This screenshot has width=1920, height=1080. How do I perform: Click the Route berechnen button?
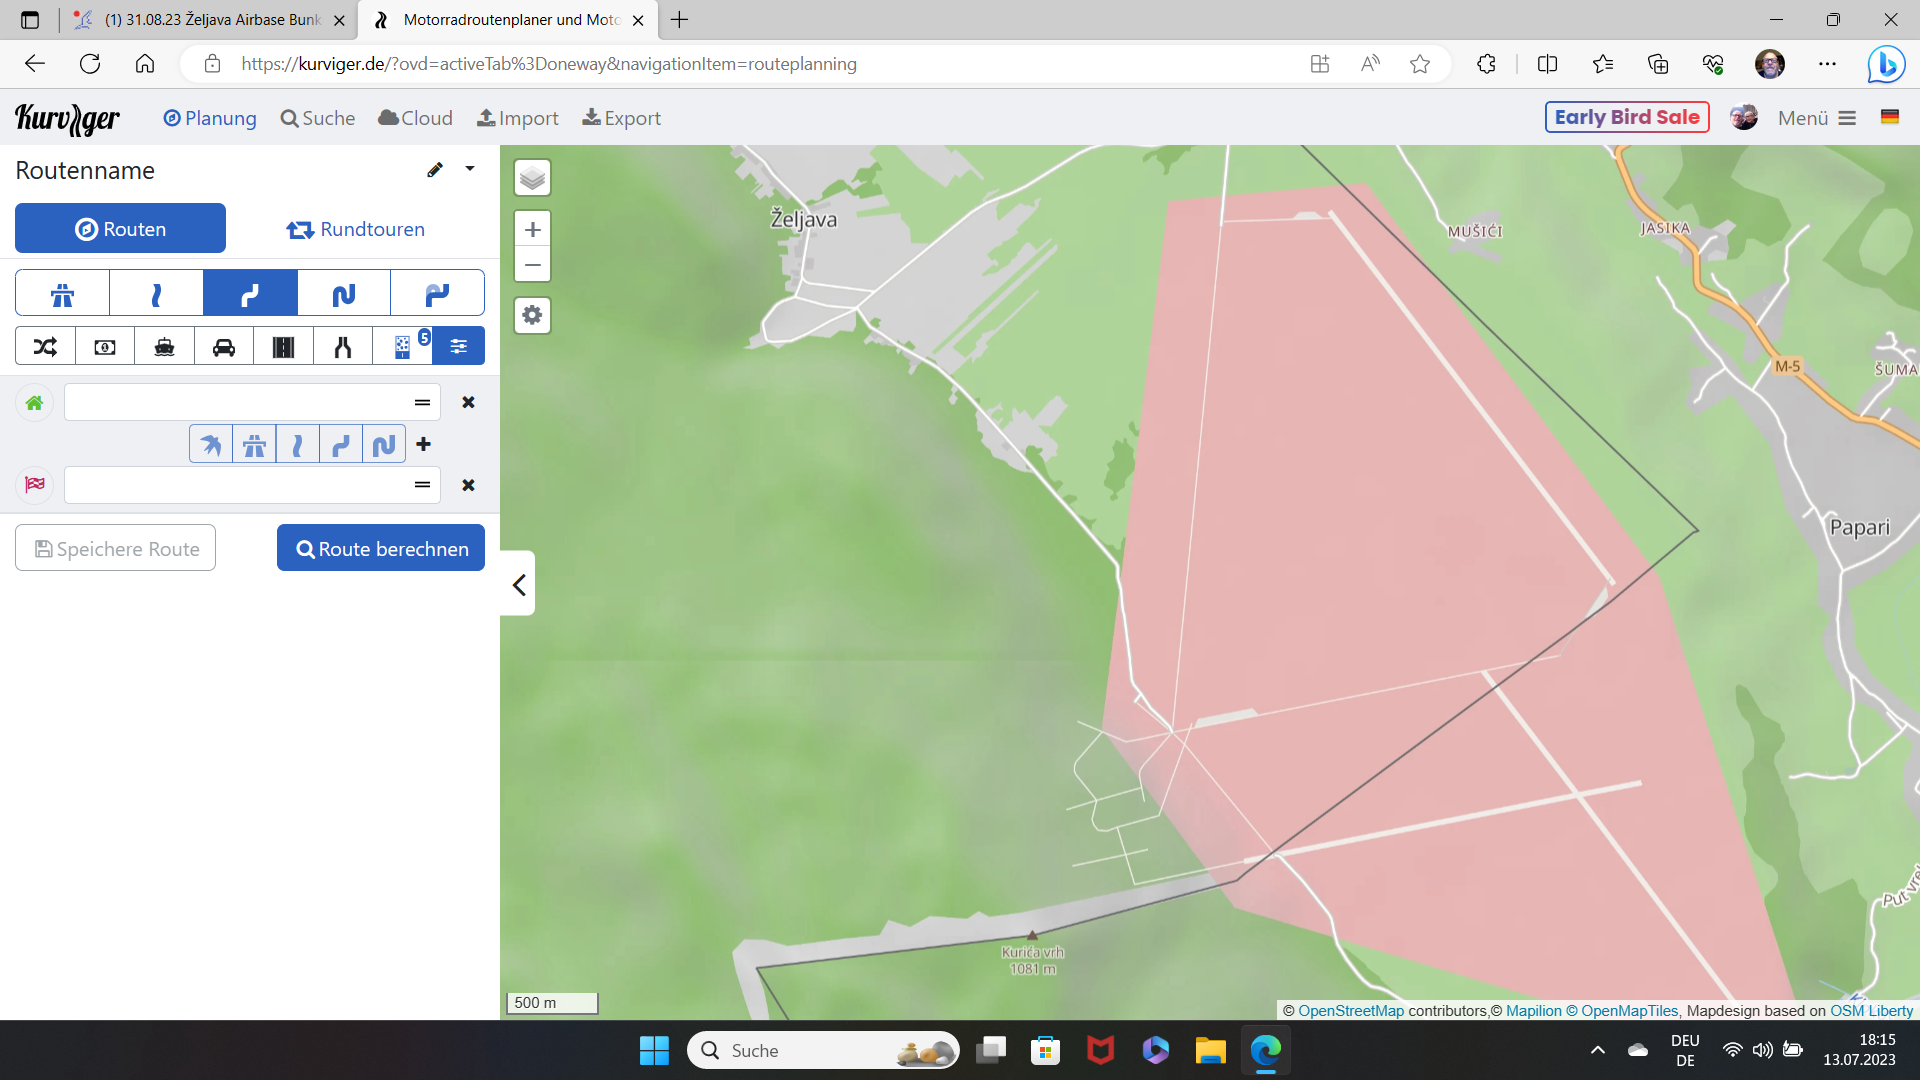pyautogui.click(x=381, y=548)
